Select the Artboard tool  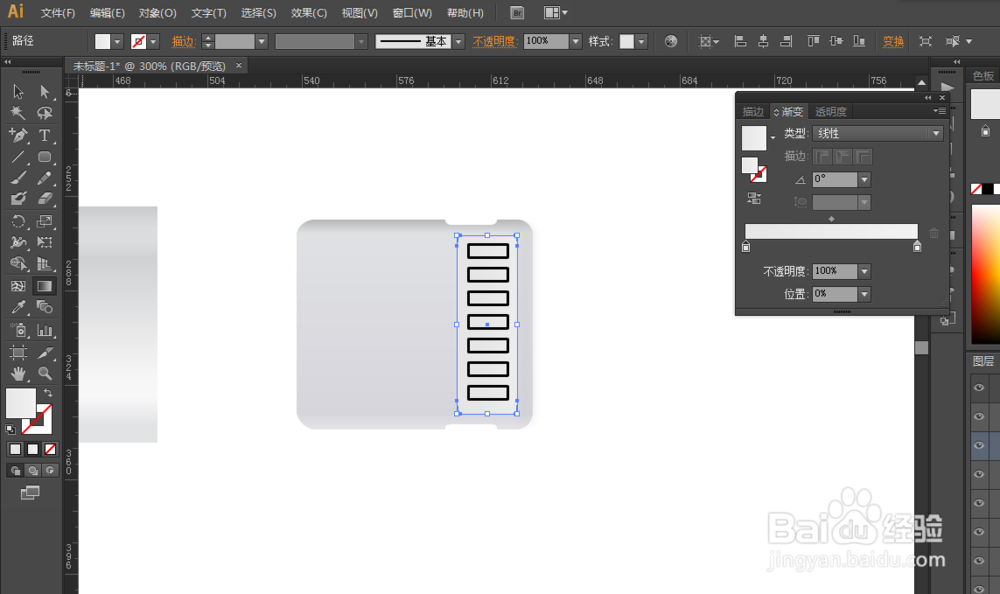18,352
